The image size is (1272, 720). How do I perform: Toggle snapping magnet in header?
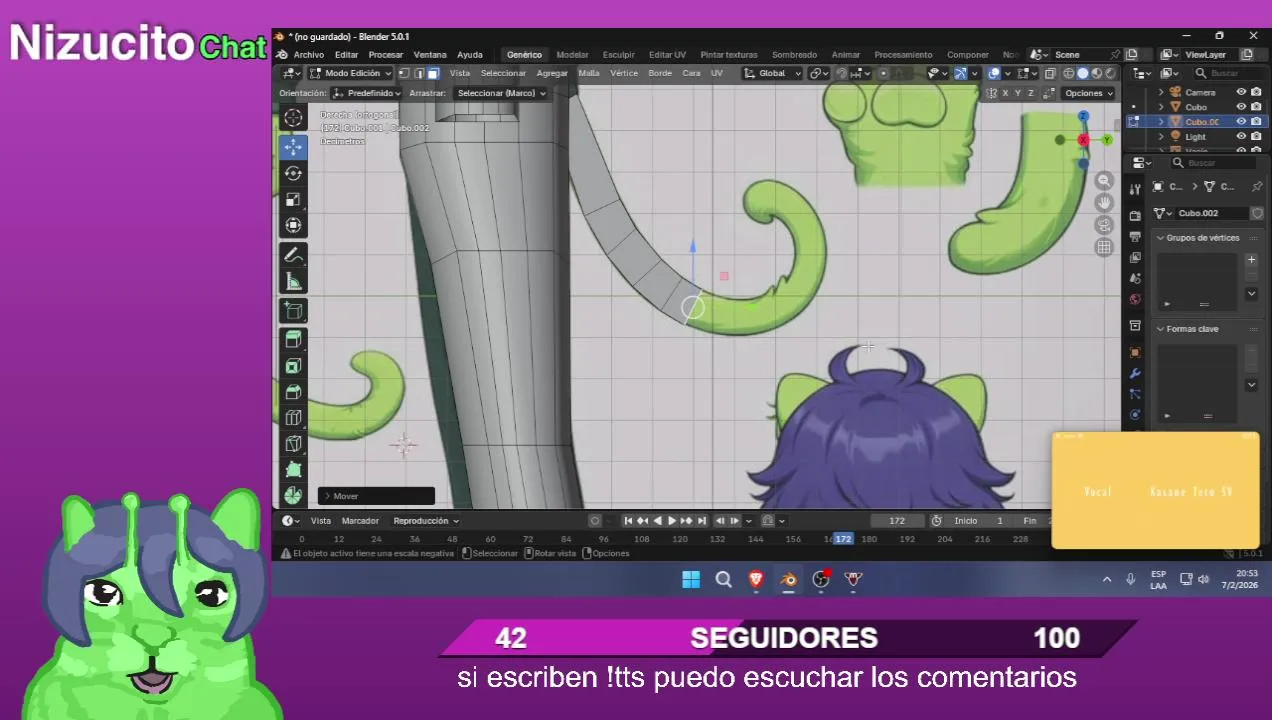pos(842,73)
